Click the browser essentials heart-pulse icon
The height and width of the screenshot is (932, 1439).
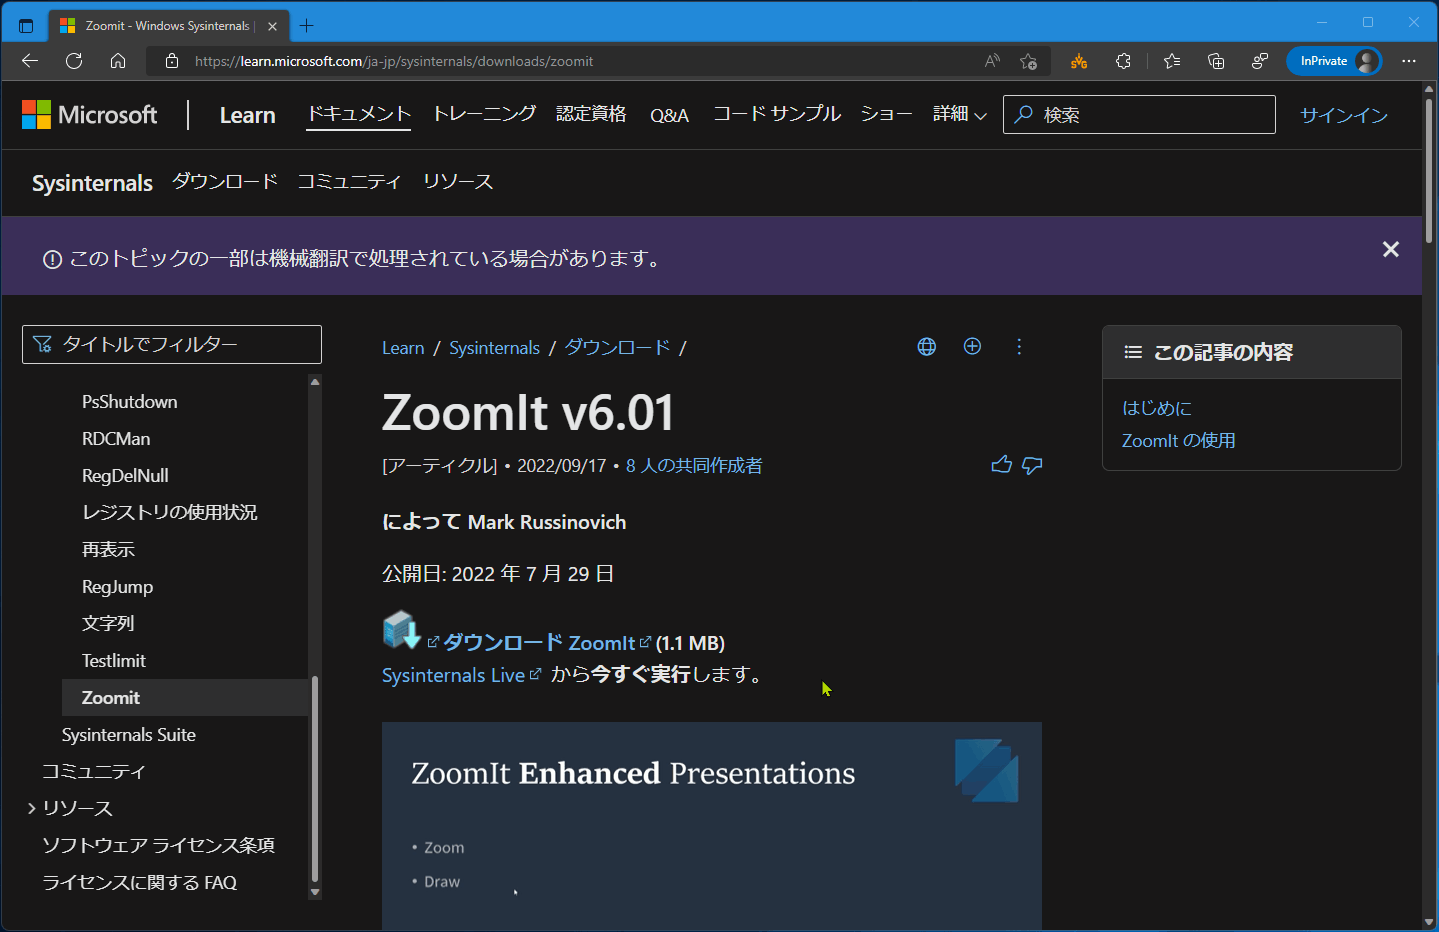coord(1259,61)
